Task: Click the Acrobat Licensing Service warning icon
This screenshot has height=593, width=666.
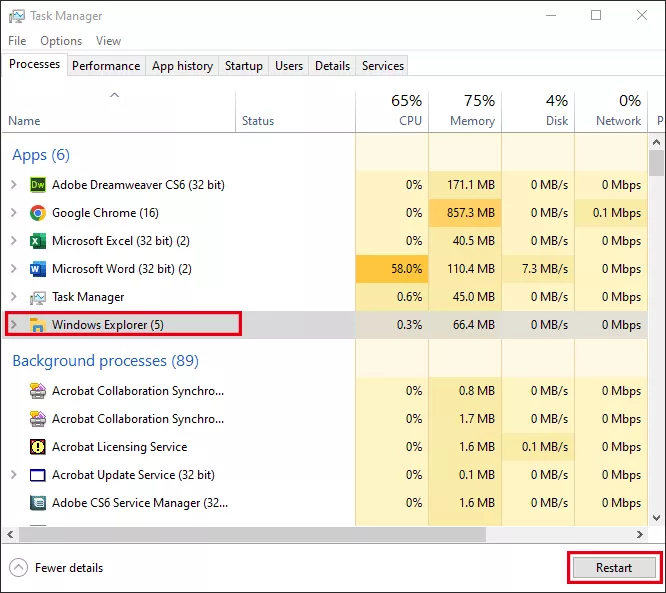Action: 38,447
